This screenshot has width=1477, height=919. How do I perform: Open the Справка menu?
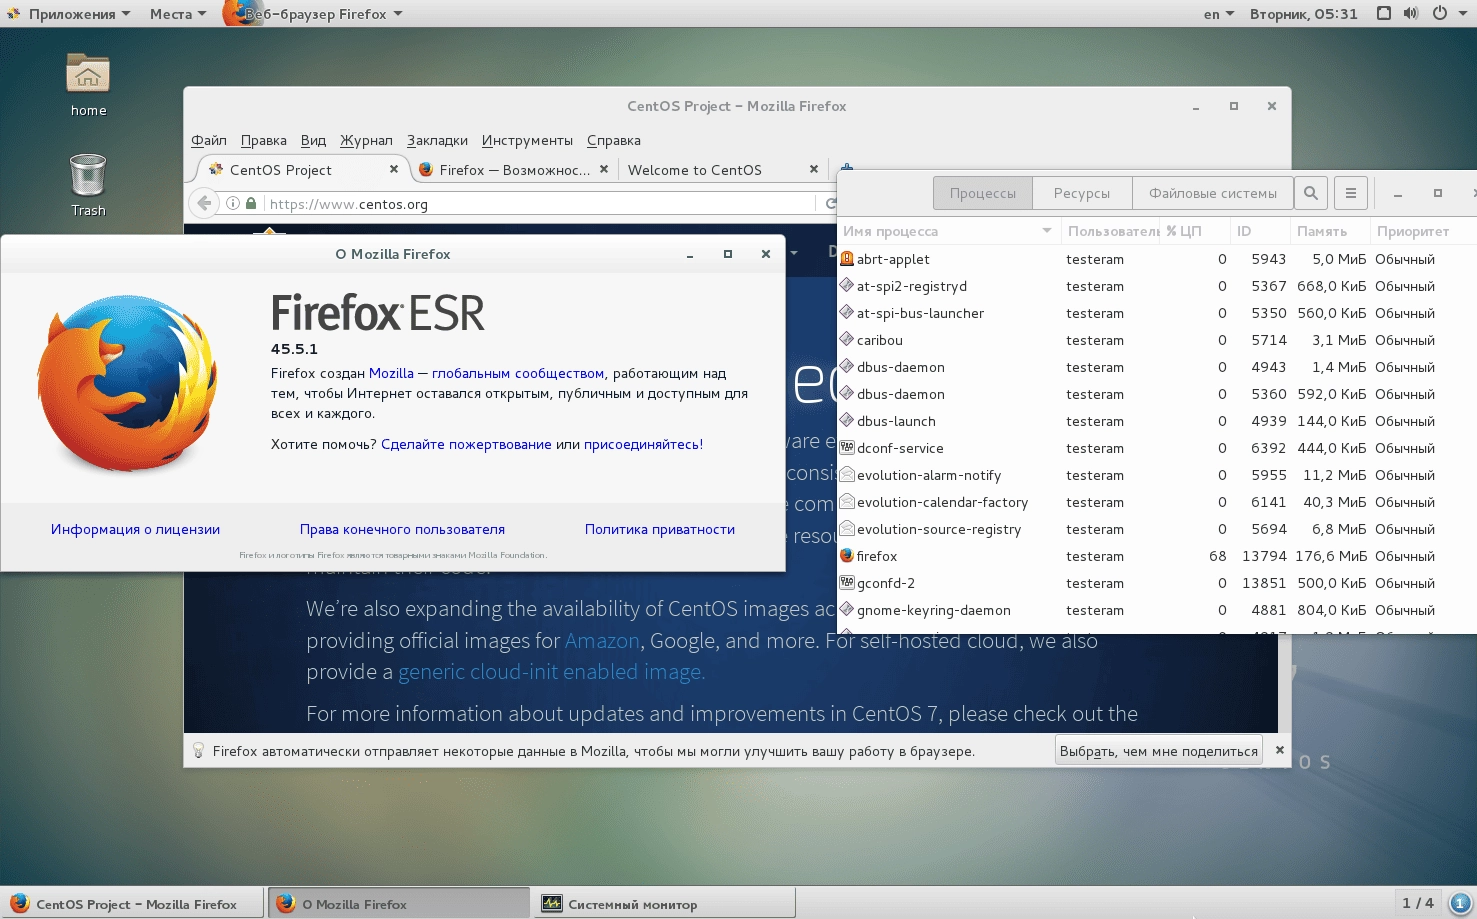(614, 140)
